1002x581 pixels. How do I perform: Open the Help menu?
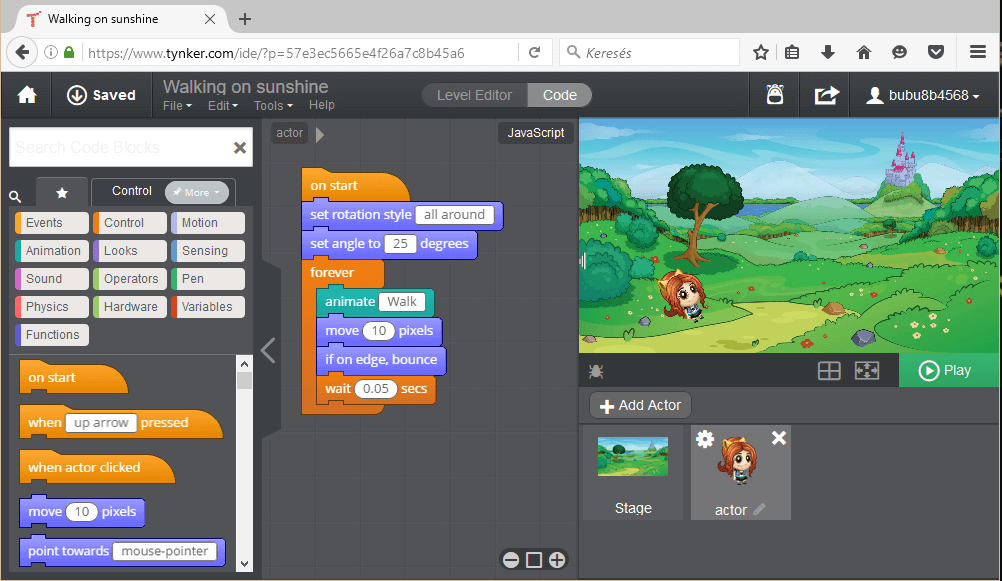pos(321,105)
